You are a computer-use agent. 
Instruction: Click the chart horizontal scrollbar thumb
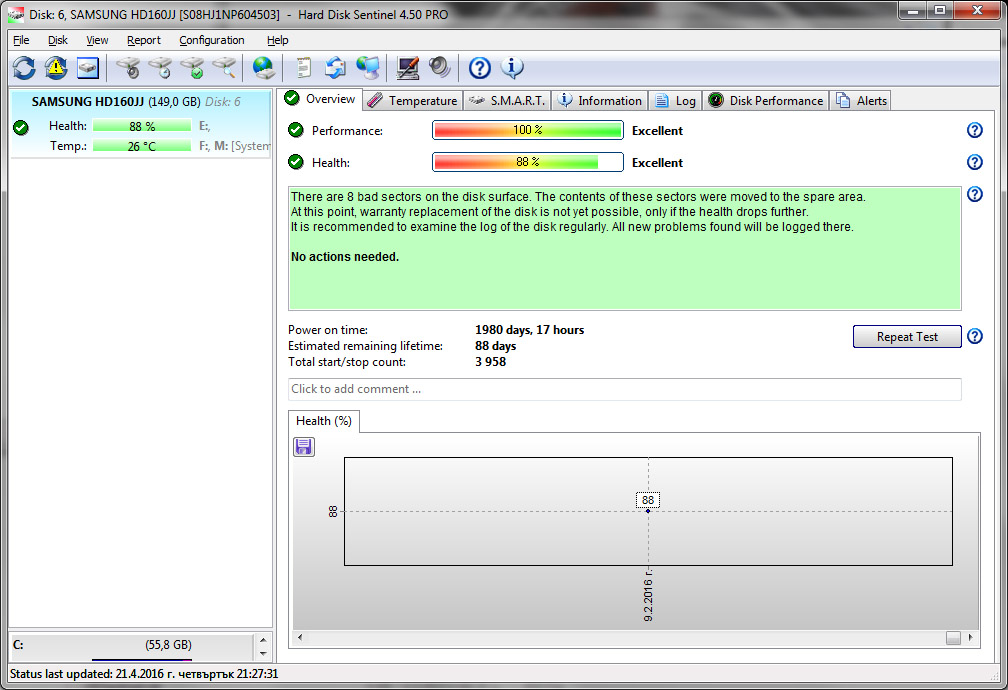coord(953,637)
